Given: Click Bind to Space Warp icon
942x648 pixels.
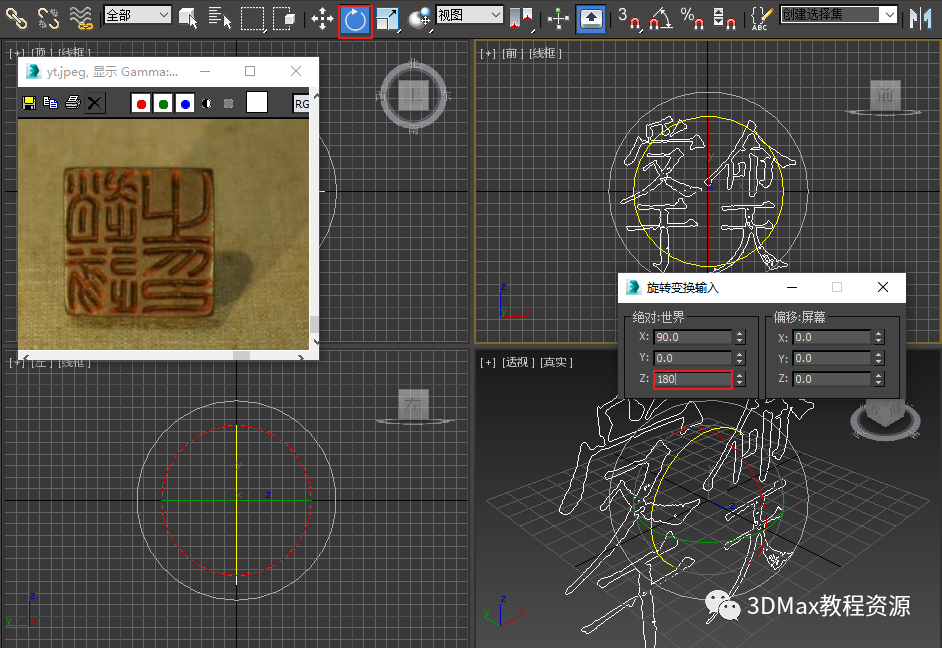Looking at the screenshot, I should [81, 18].
